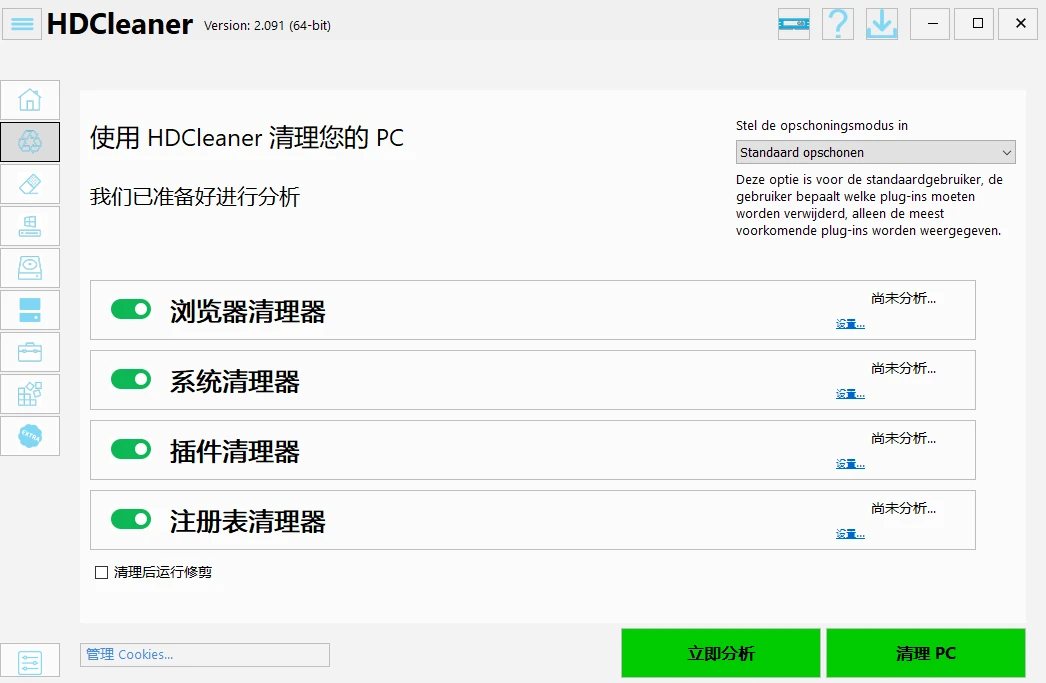Expand details under 系统清理器

[x=849, y=393]
